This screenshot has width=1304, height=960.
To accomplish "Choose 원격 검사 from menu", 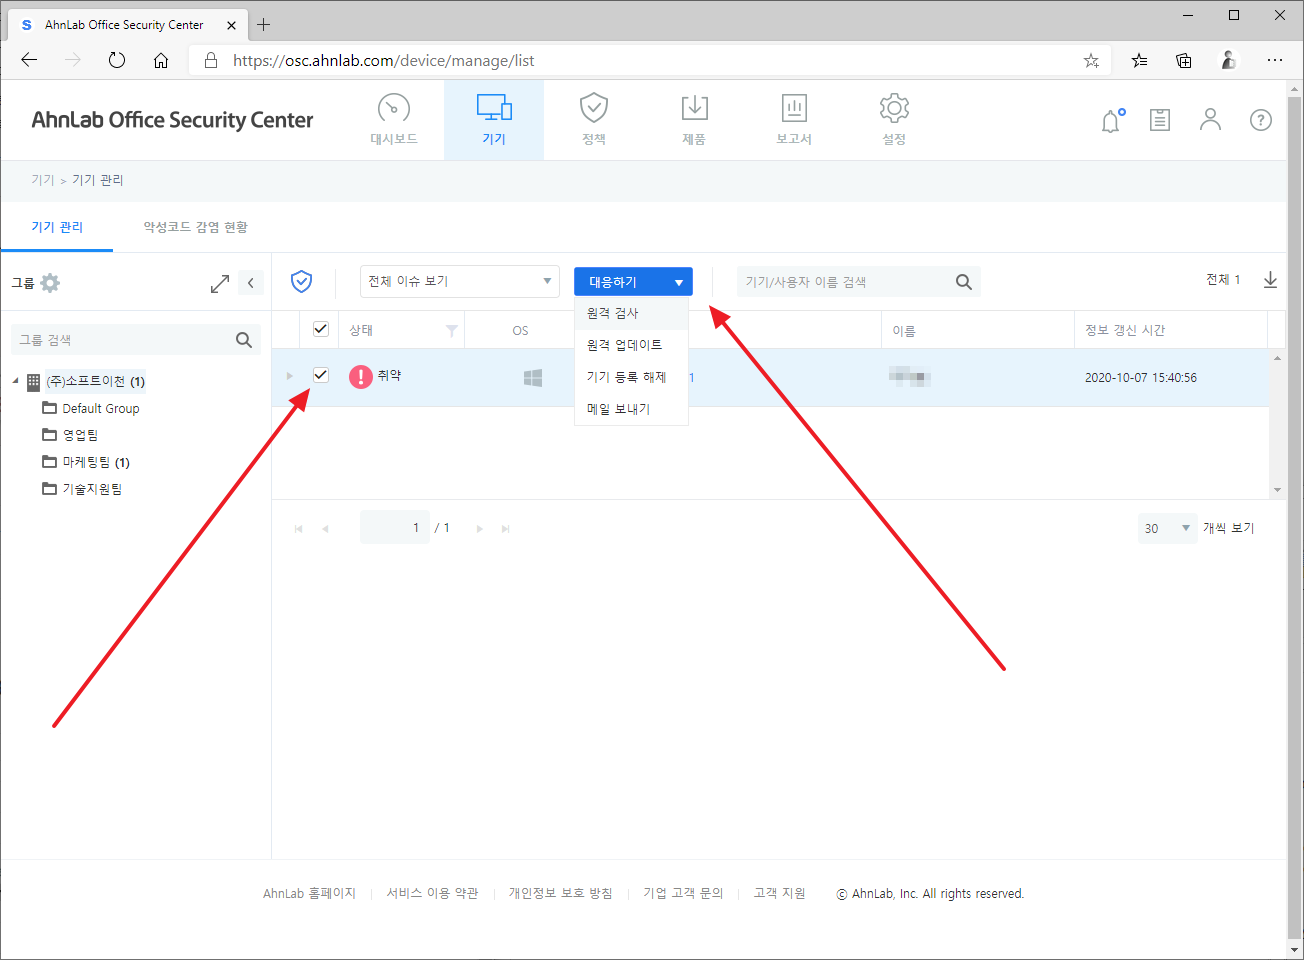I will (x=631, y=313).
